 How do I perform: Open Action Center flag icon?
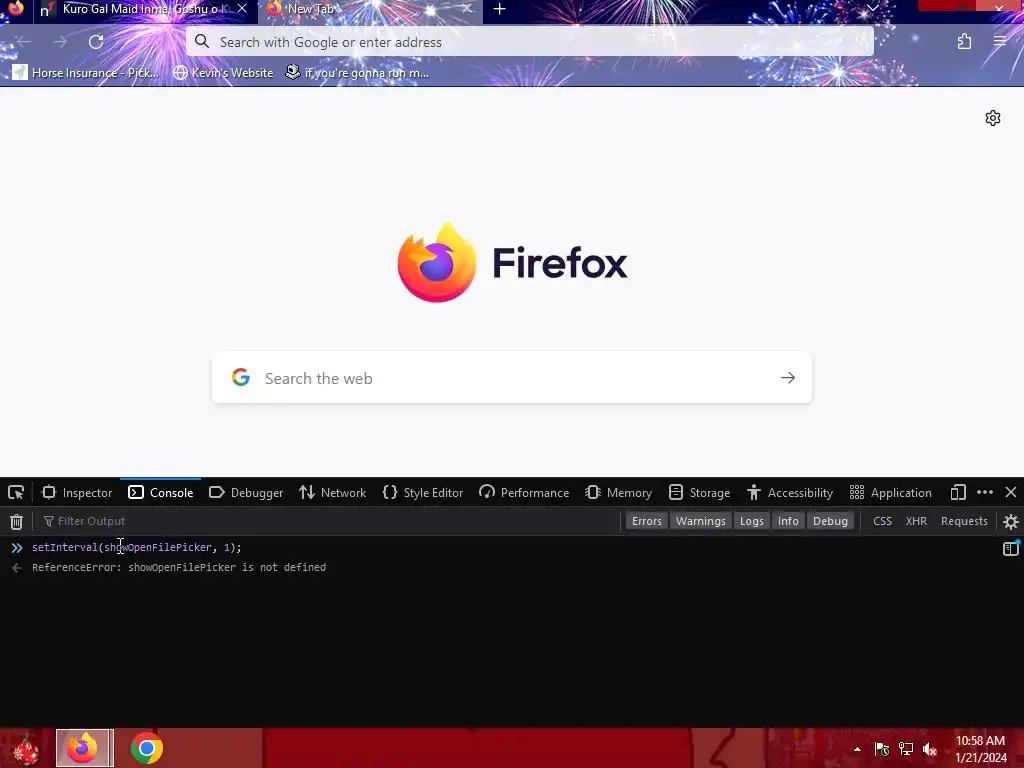pyautogui.click(x=882, y=749)
